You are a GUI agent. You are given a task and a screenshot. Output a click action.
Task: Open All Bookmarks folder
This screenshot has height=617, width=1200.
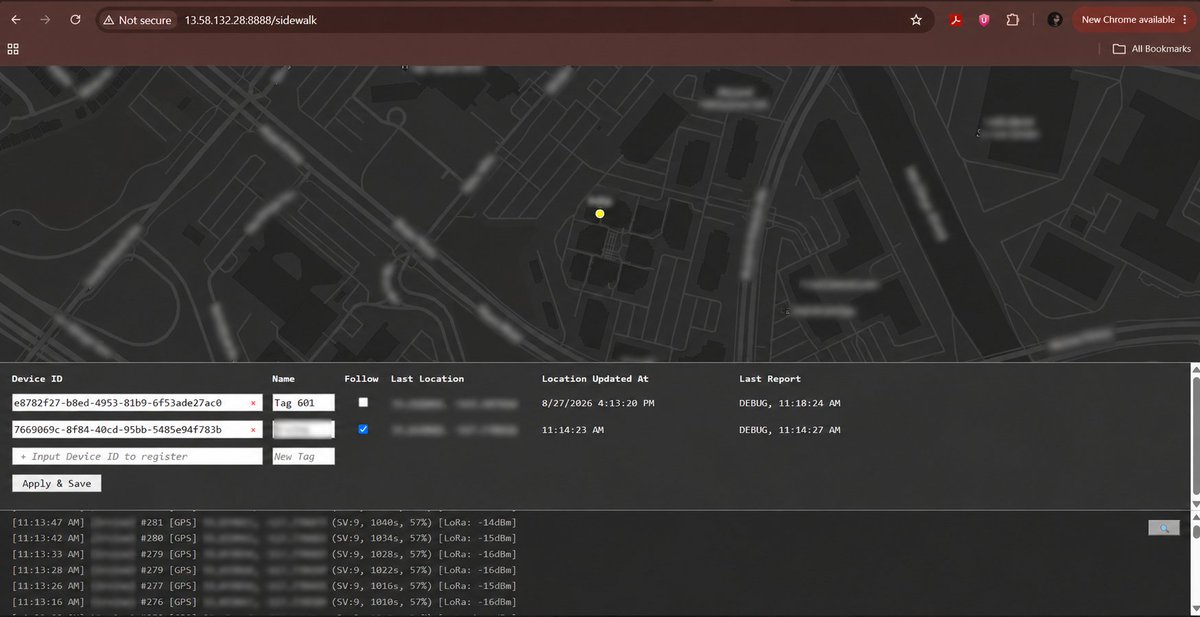(x=1152, y=49)
